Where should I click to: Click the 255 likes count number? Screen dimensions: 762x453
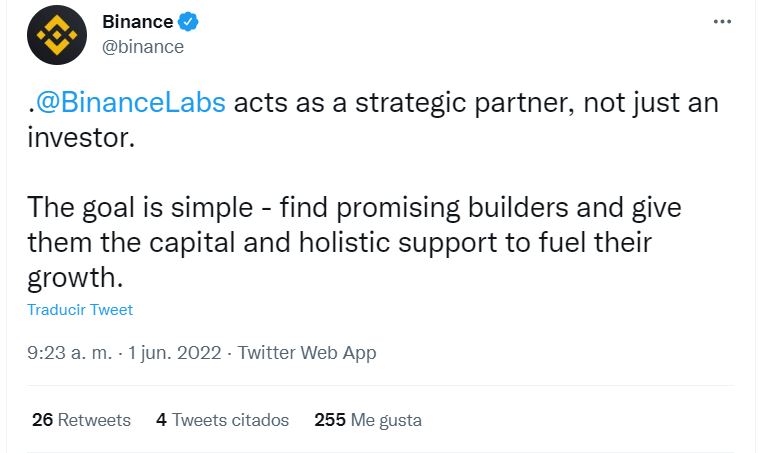click(330, 420)
